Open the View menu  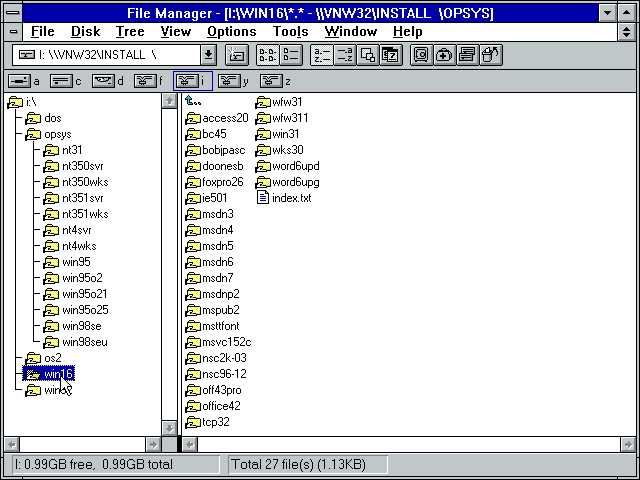176,31
